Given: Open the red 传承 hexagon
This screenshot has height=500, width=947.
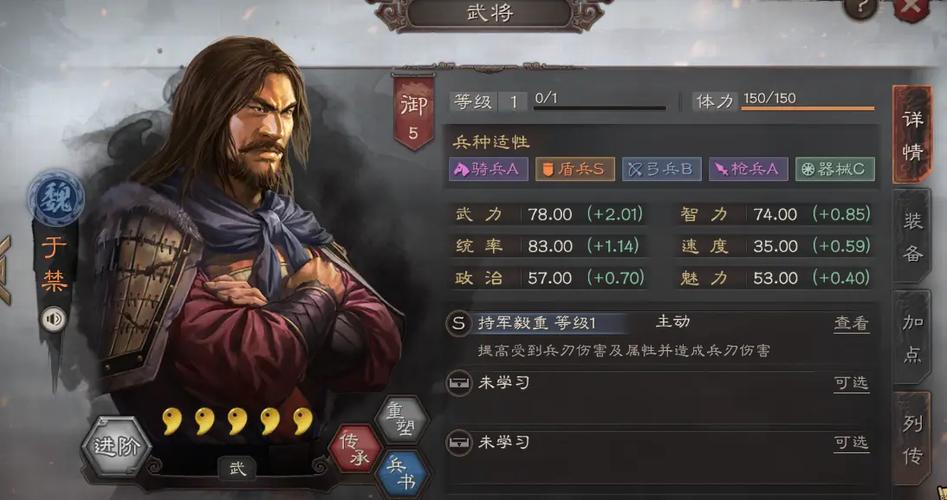Looking at the screenshot, I should pos(355,449).
